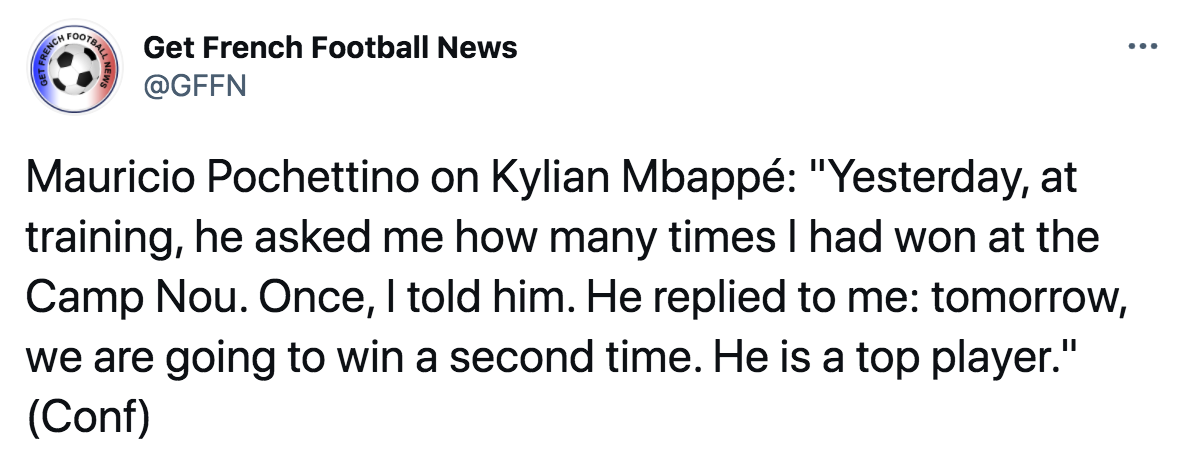Open the Get French Football News profile name
Viewport: 1188px width, 464px height.
[x=330, y=49]
